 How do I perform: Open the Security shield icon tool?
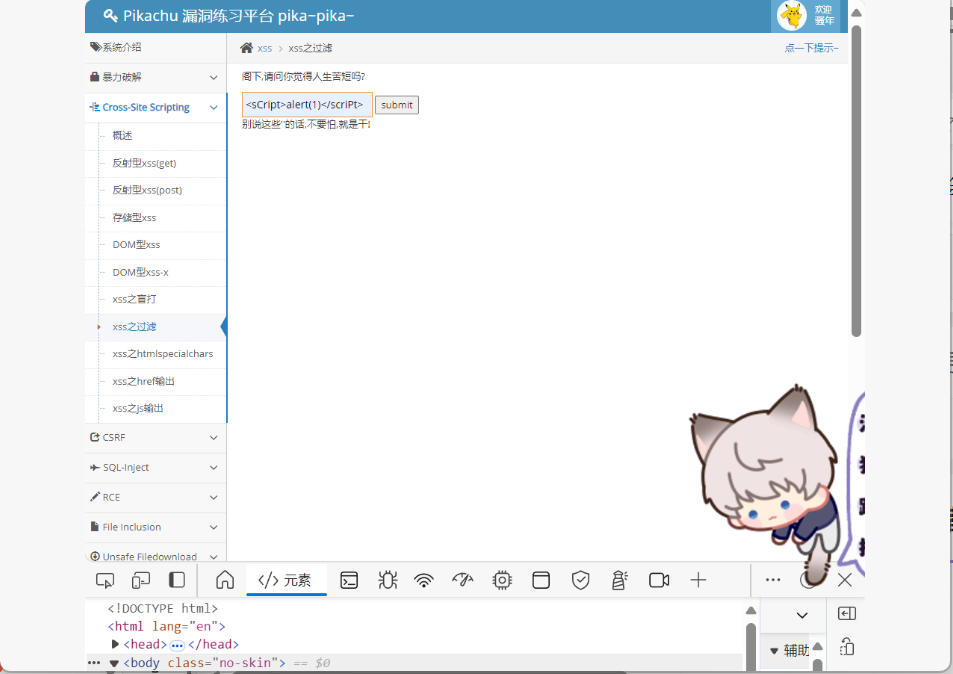580,580
